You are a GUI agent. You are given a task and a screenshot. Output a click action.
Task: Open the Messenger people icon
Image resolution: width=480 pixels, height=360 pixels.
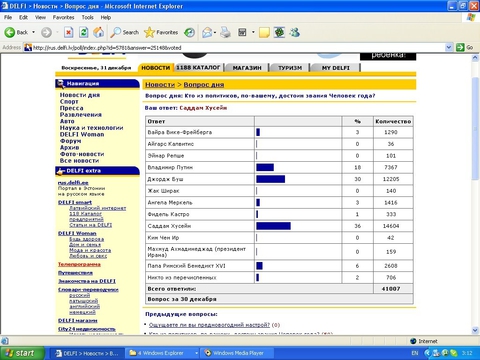[x=295, y=32]
